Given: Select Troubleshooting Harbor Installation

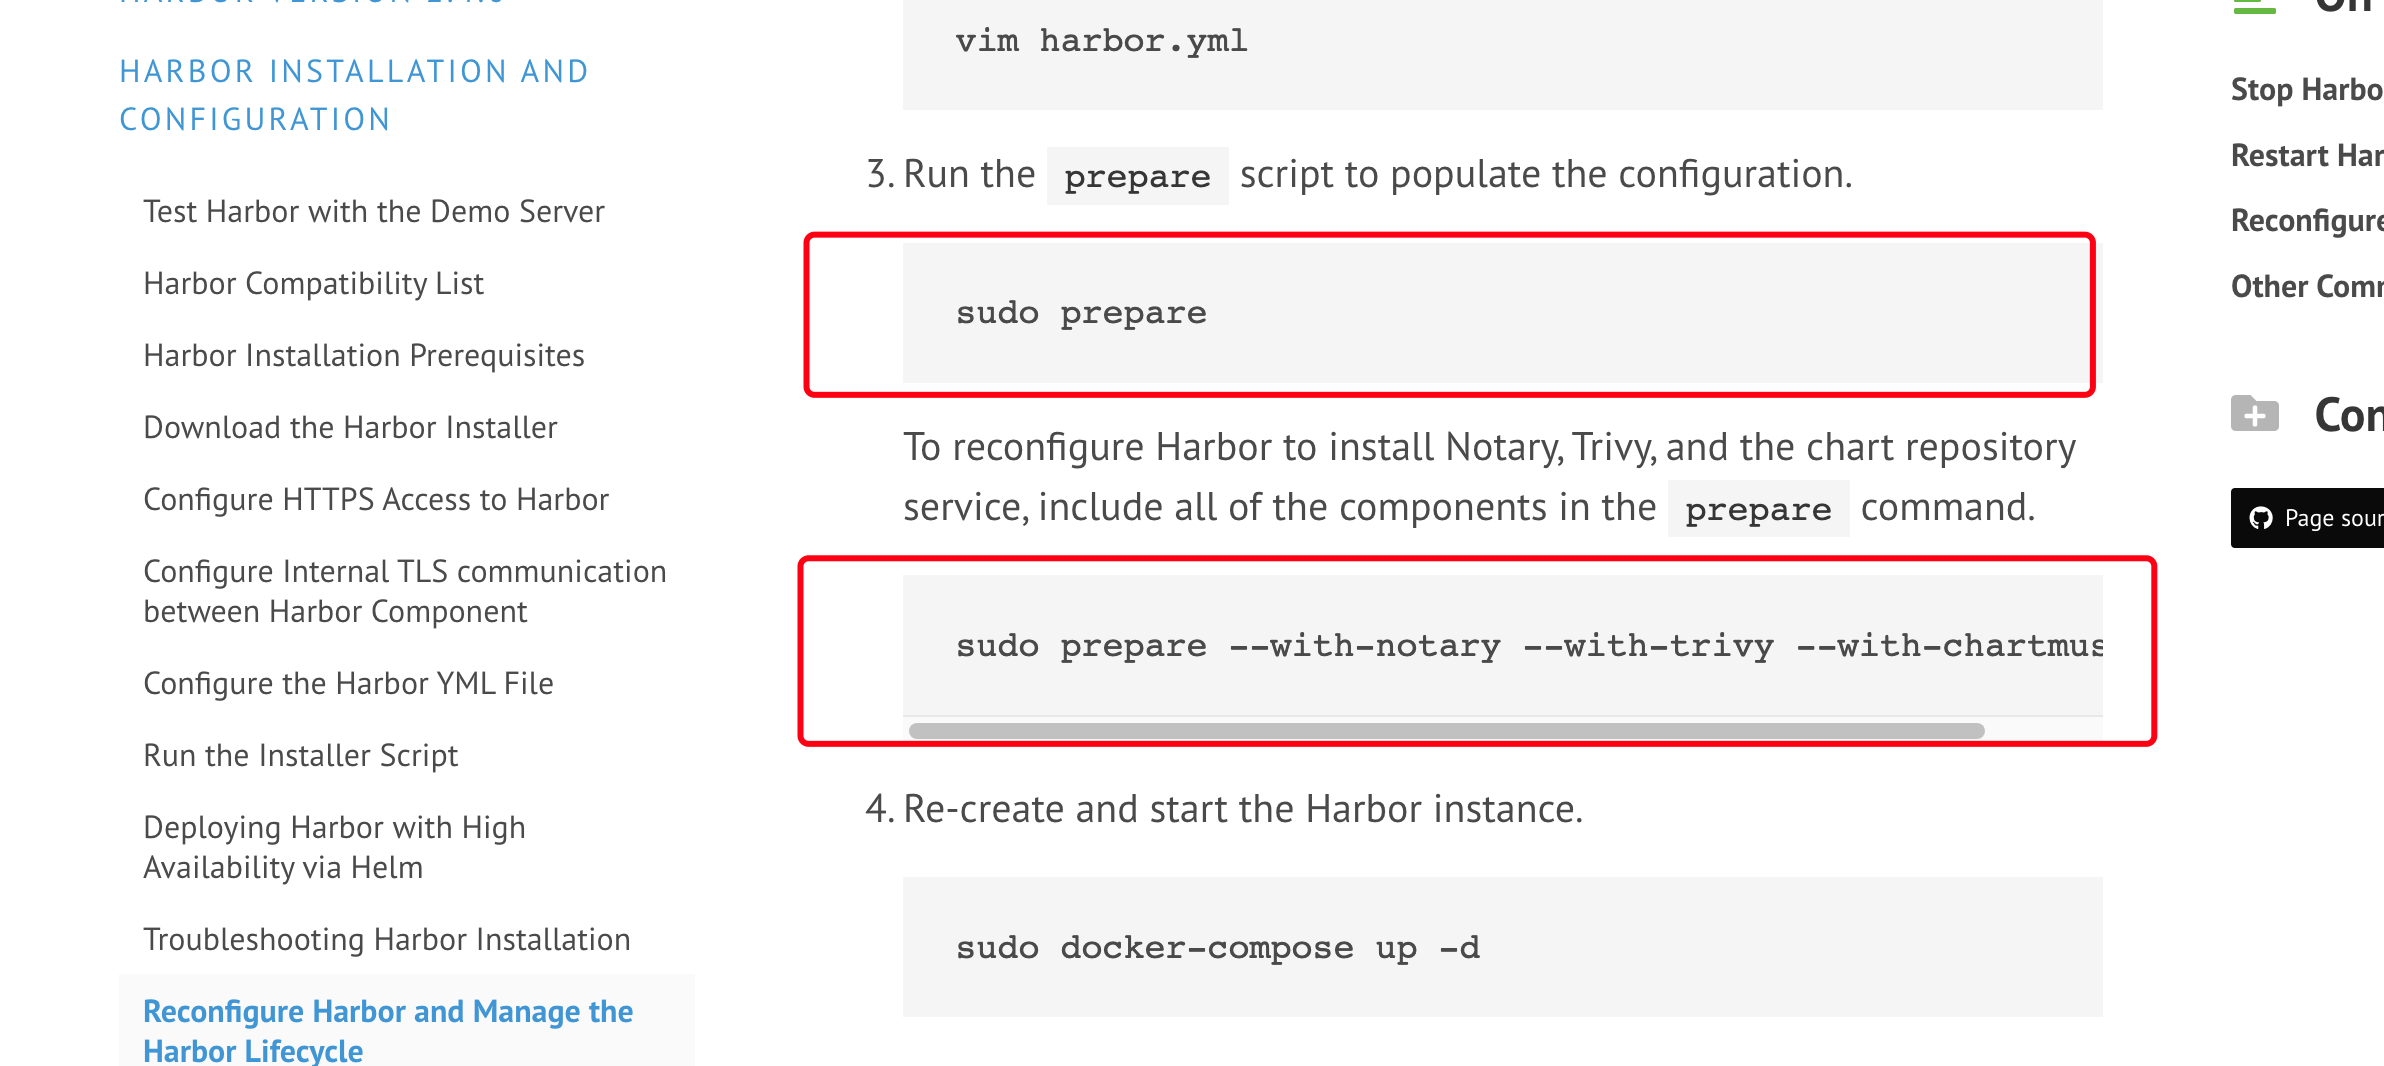Looking at the screenshot, I should click(x=387, y=939).
